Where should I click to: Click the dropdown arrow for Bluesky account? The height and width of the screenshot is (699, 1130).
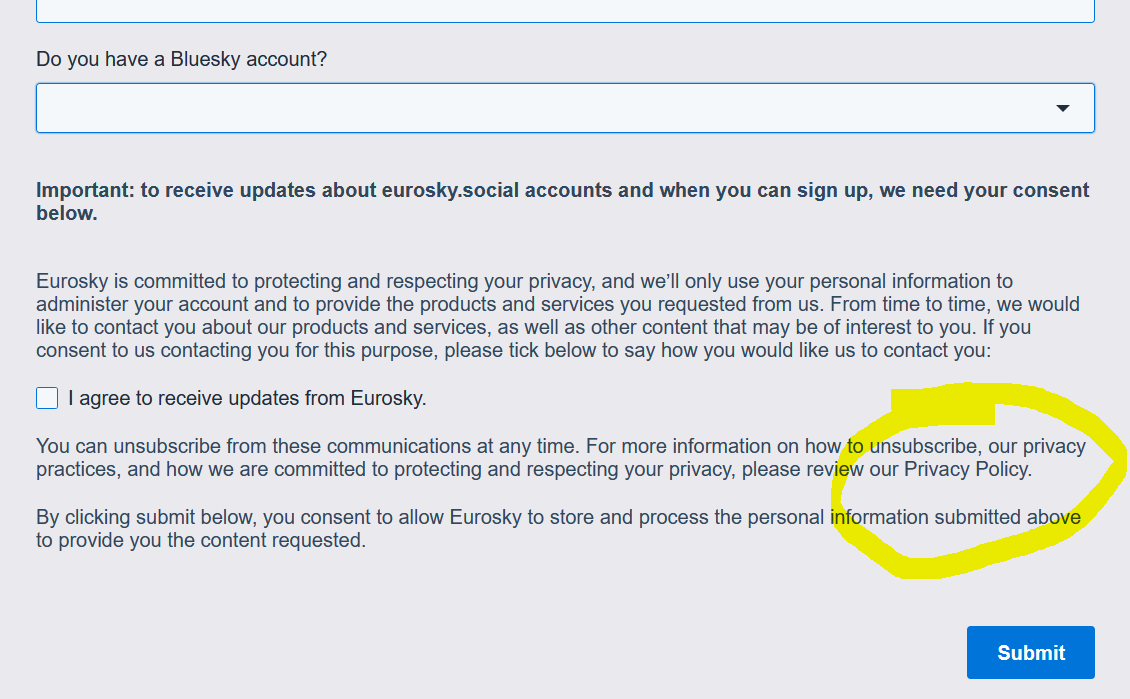1062,108
